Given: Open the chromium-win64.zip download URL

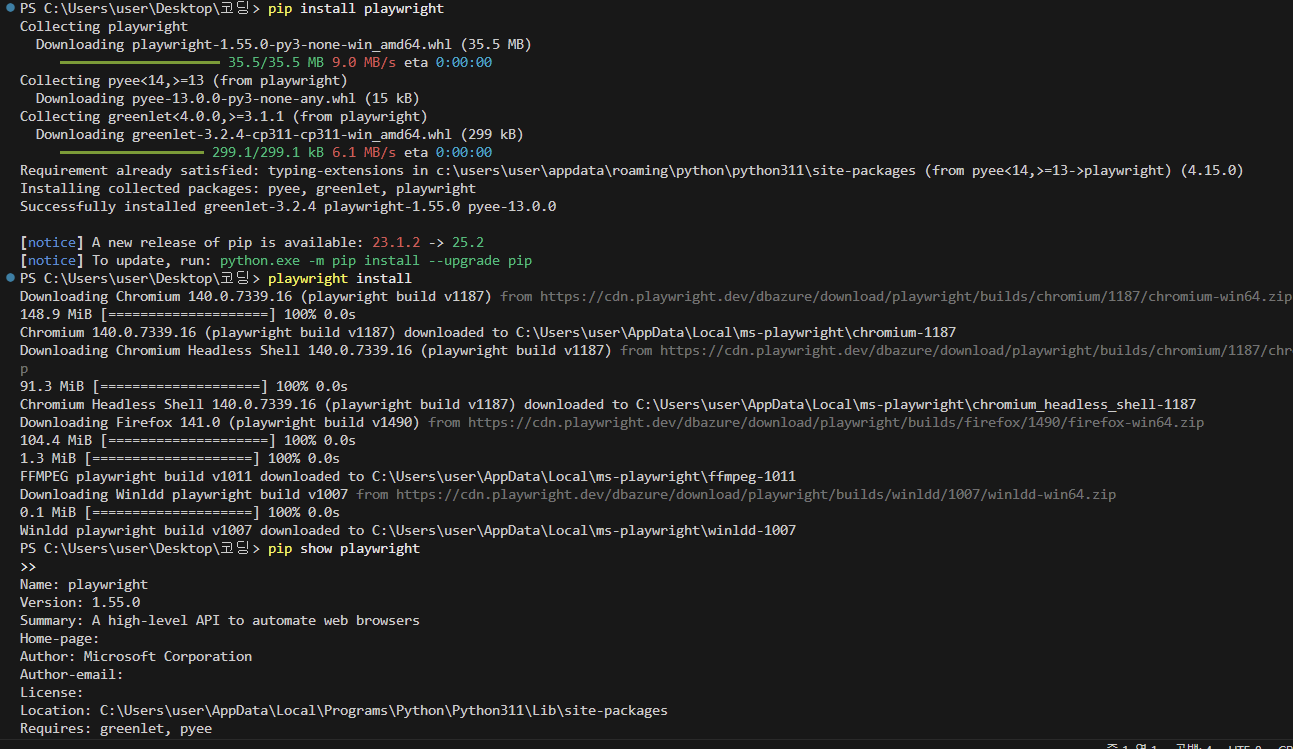Looking at the screenshot, I should pos(914,296).
